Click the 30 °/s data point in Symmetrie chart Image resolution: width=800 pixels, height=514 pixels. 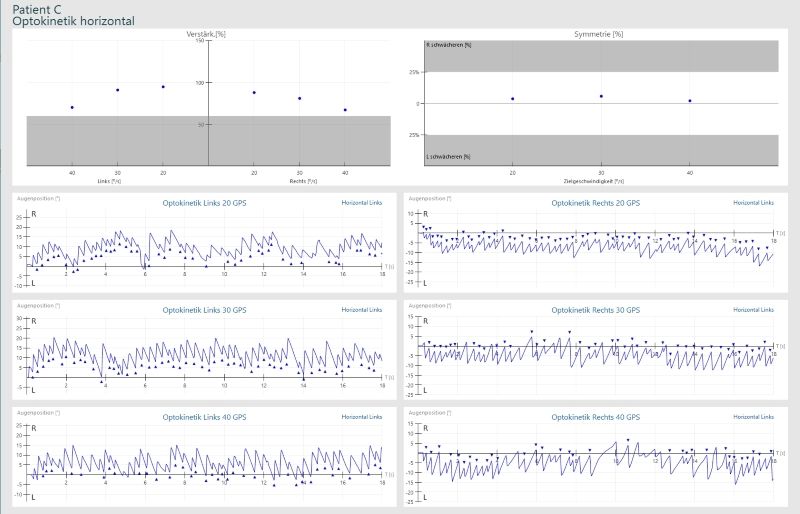[x=601, y=96]
